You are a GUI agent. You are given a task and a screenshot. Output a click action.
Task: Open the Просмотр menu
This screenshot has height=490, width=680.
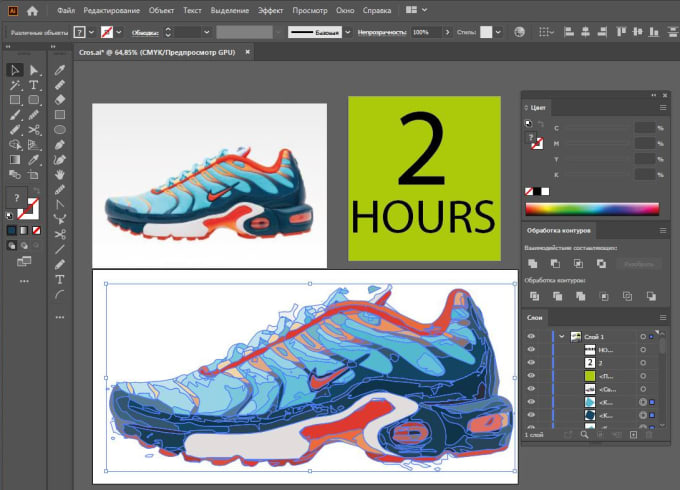(310, 10)
